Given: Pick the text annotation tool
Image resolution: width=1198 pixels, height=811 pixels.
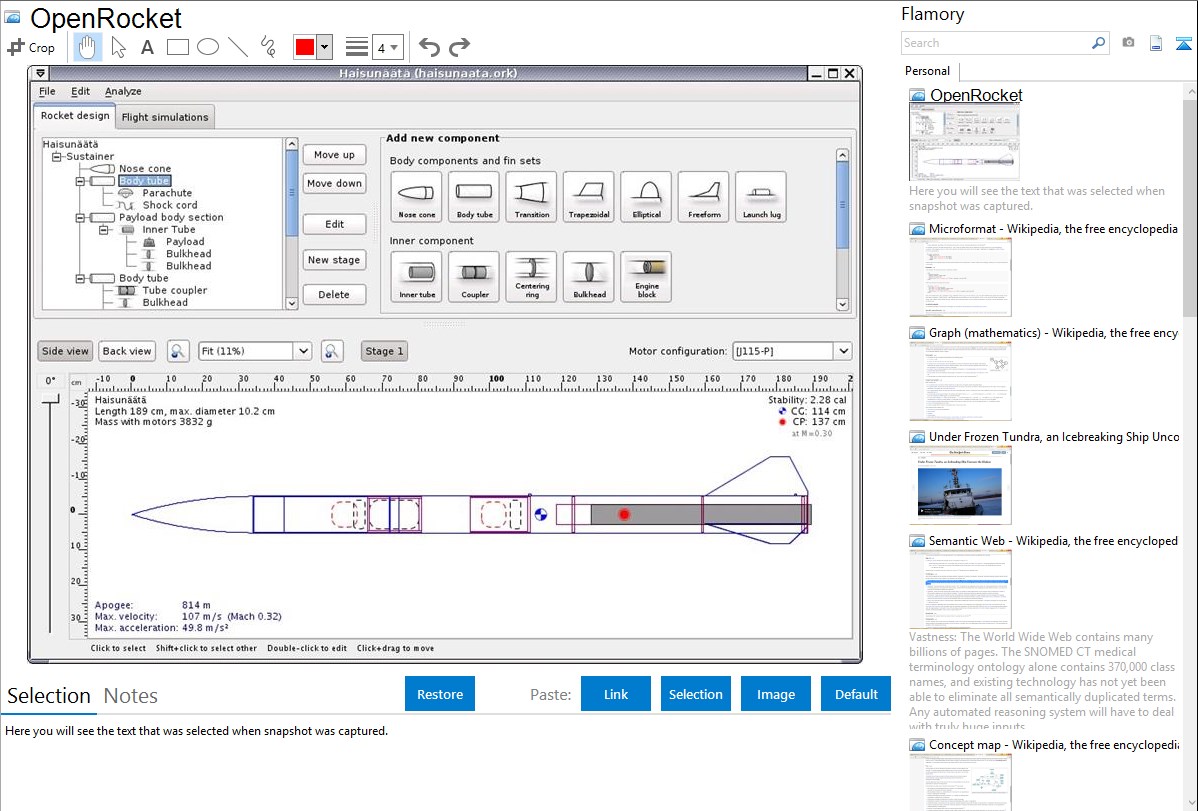Looking at the screenshot, I should pos(147,47).
